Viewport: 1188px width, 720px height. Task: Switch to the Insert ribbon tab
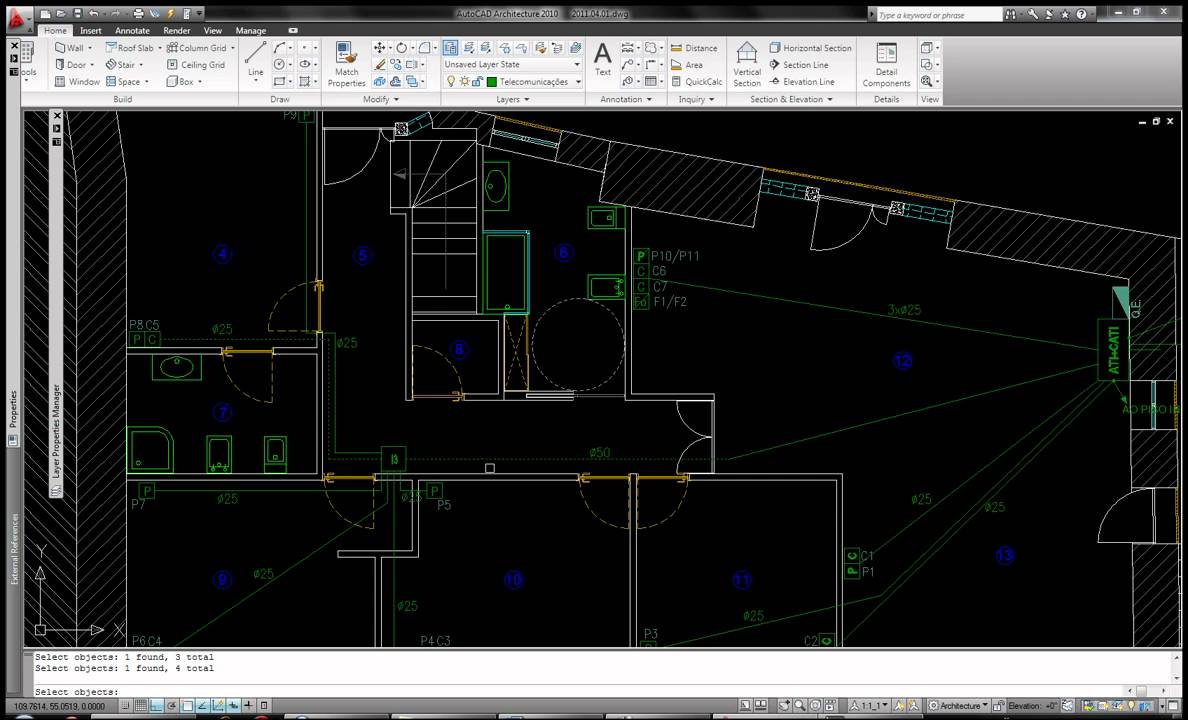91,30
